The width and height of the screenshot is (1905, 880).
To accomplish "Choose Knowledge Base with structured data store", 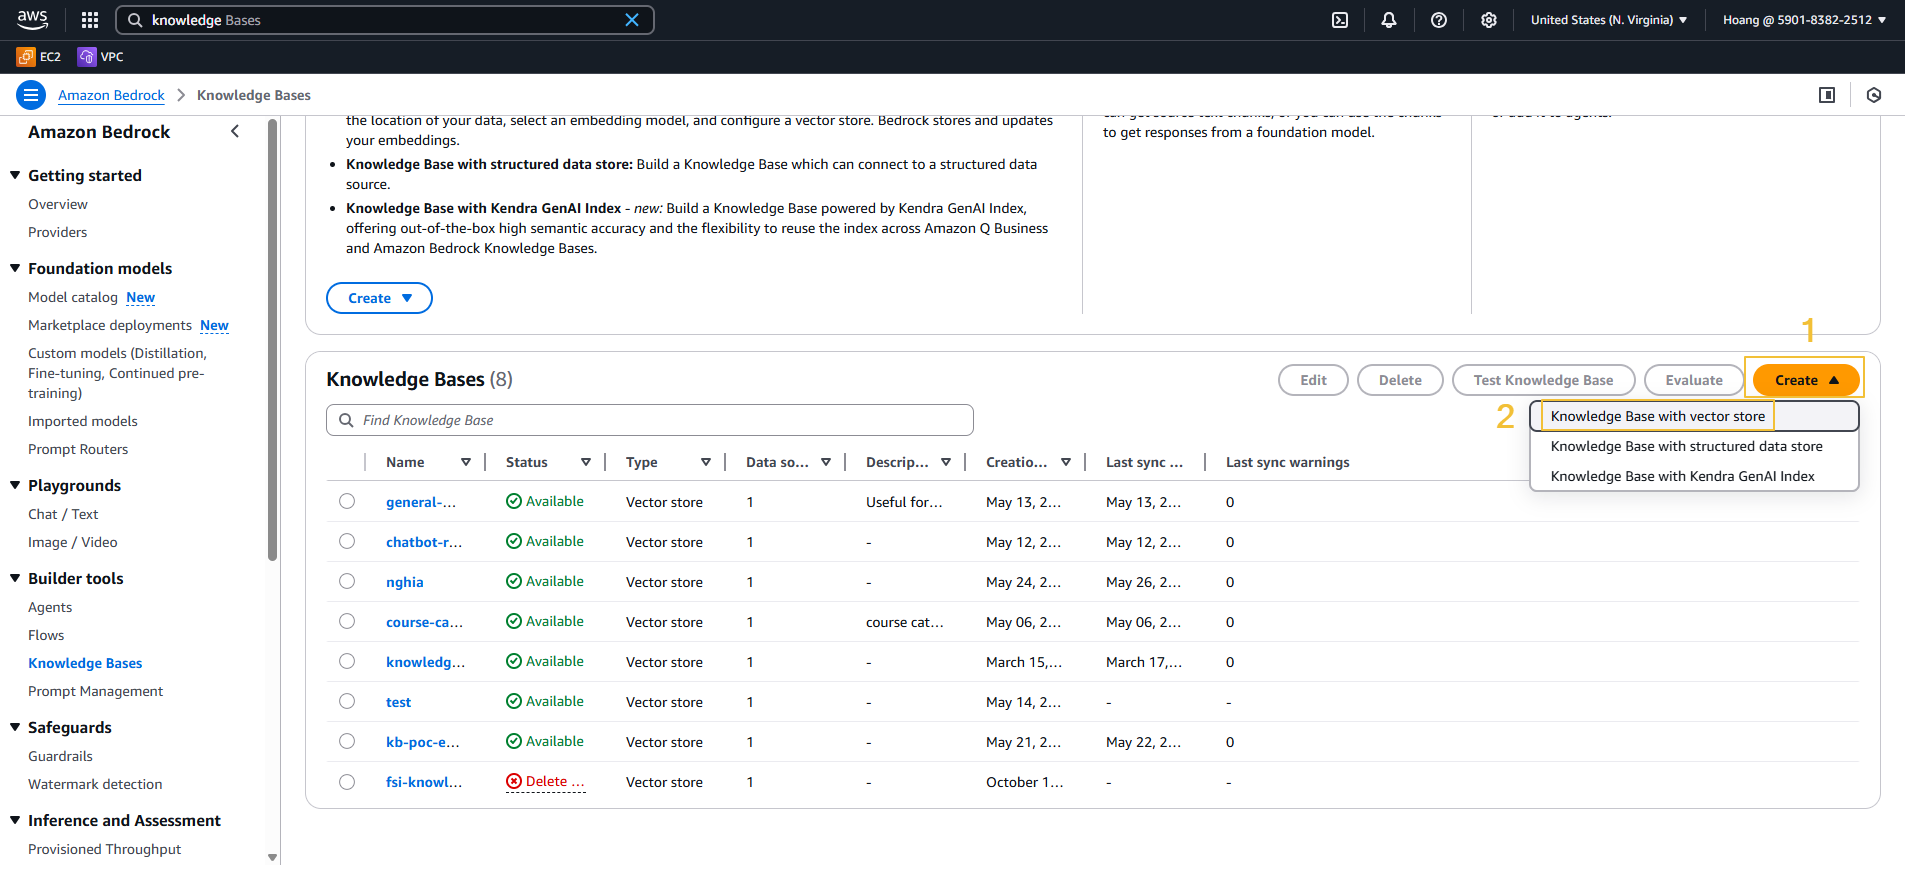I will (x=1694, y=446).
